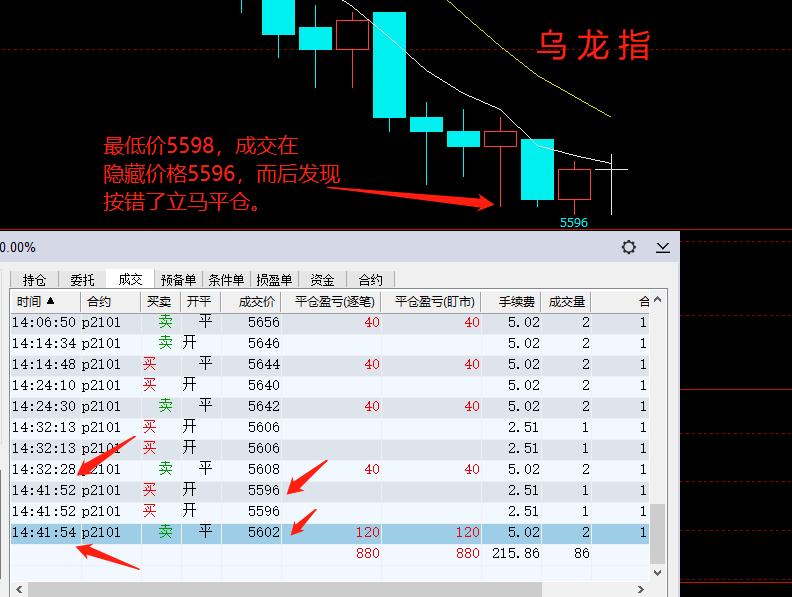Click the horizontal scroll-left arrow
This screenshot has width=792, height=597.
pyautogui.click(x=19, y=589)
